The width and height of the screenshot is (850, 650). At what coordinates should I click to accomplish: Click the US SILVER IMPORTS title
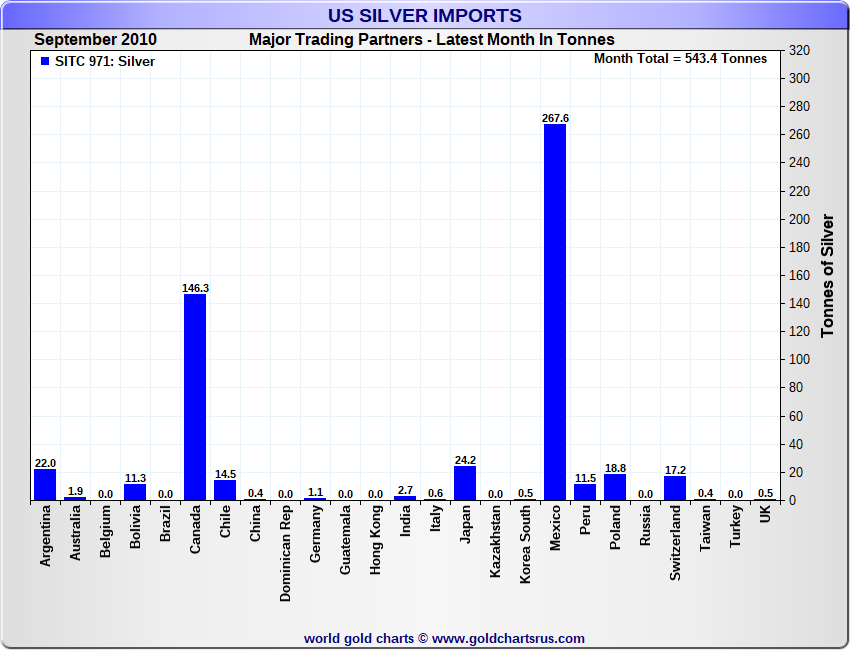425,16
